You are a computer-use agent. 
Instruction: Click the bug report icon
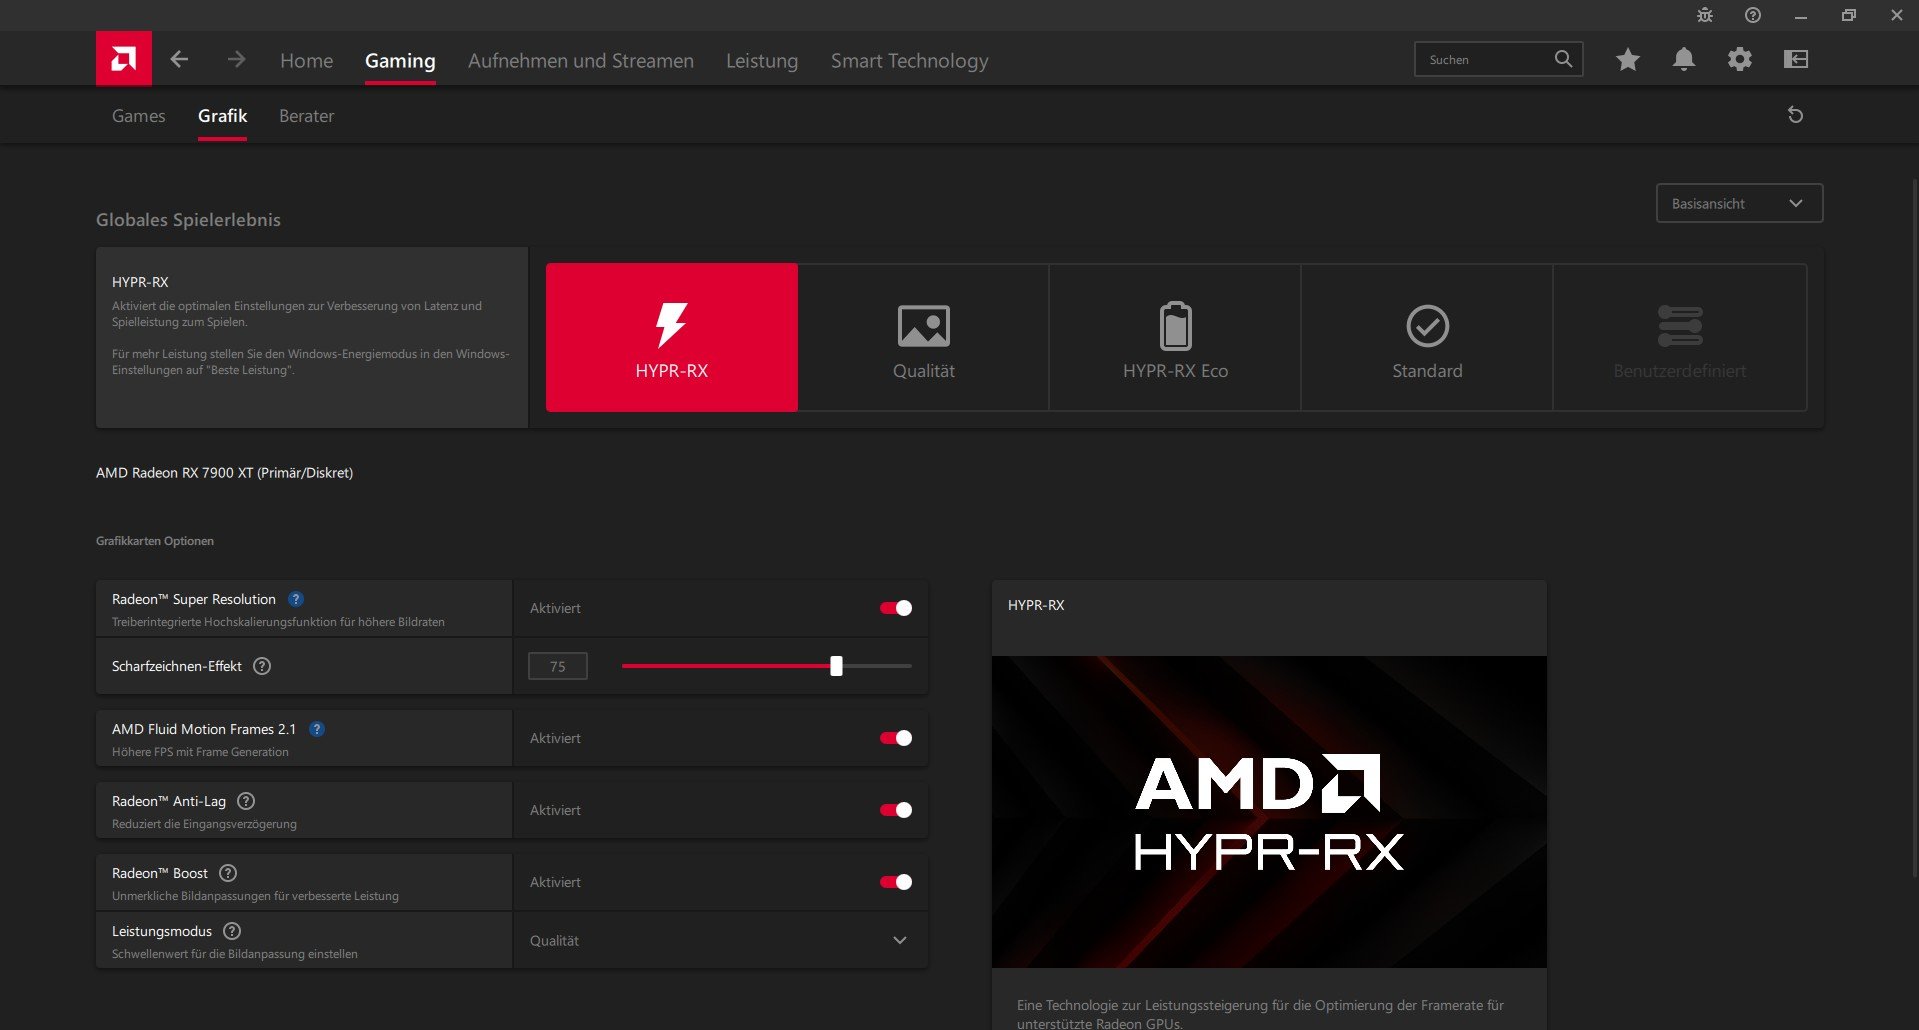[1705, 15]
